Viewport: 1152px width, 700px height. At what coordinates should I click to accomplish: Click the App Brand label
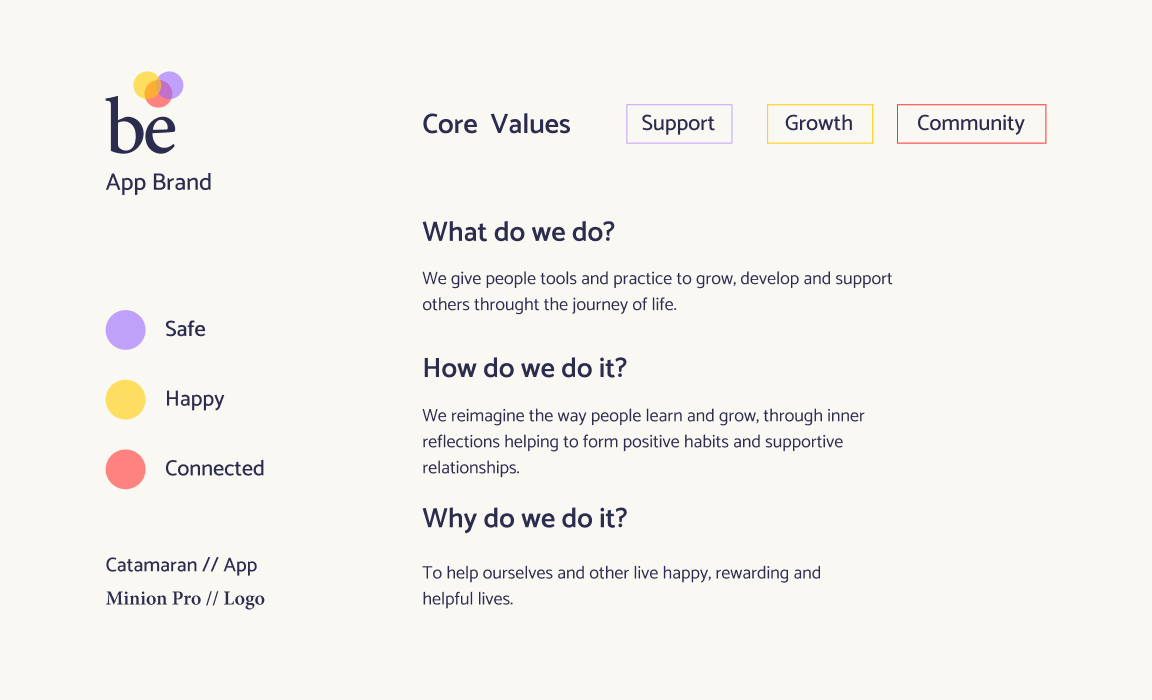(x=159, y=182)
